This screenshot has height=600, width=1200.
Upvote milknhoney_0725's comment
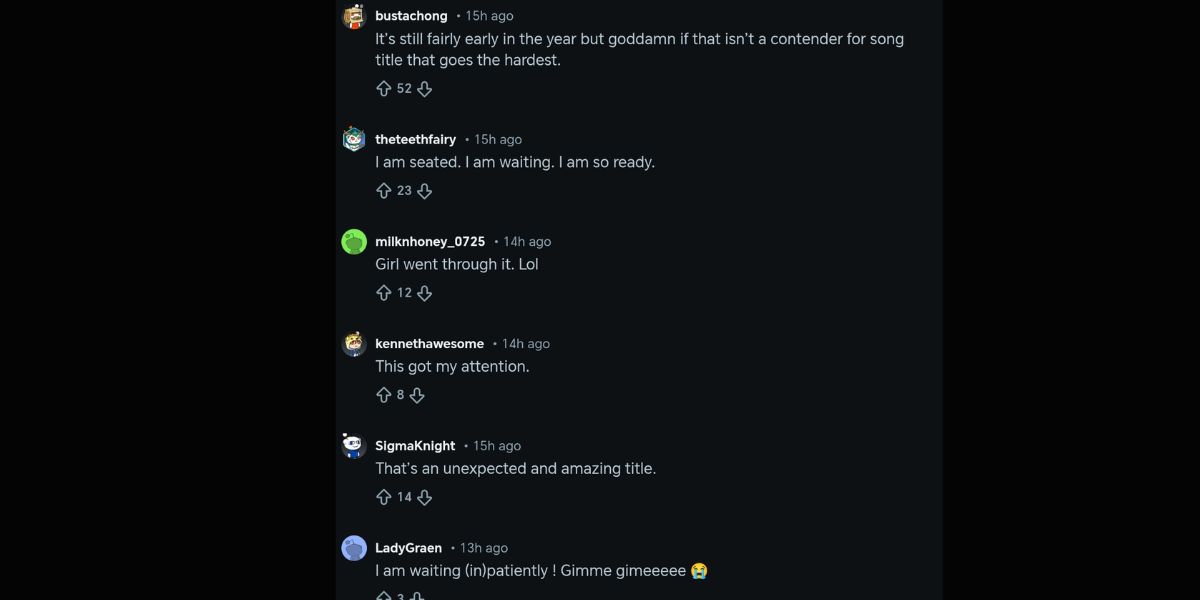[x=383, y=293]
